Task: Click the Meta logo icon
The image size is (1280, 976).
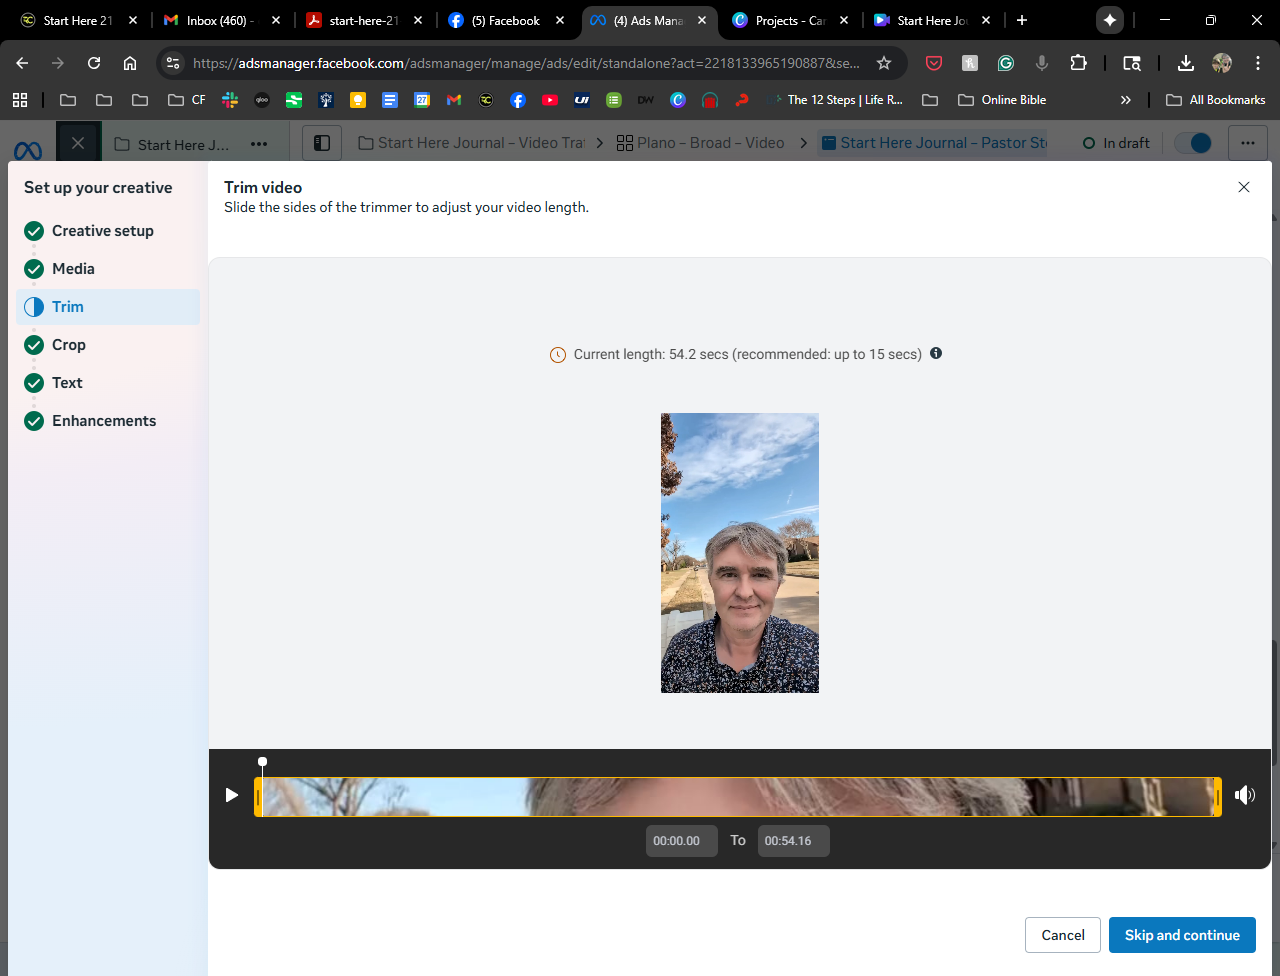Action: point(28,151)
